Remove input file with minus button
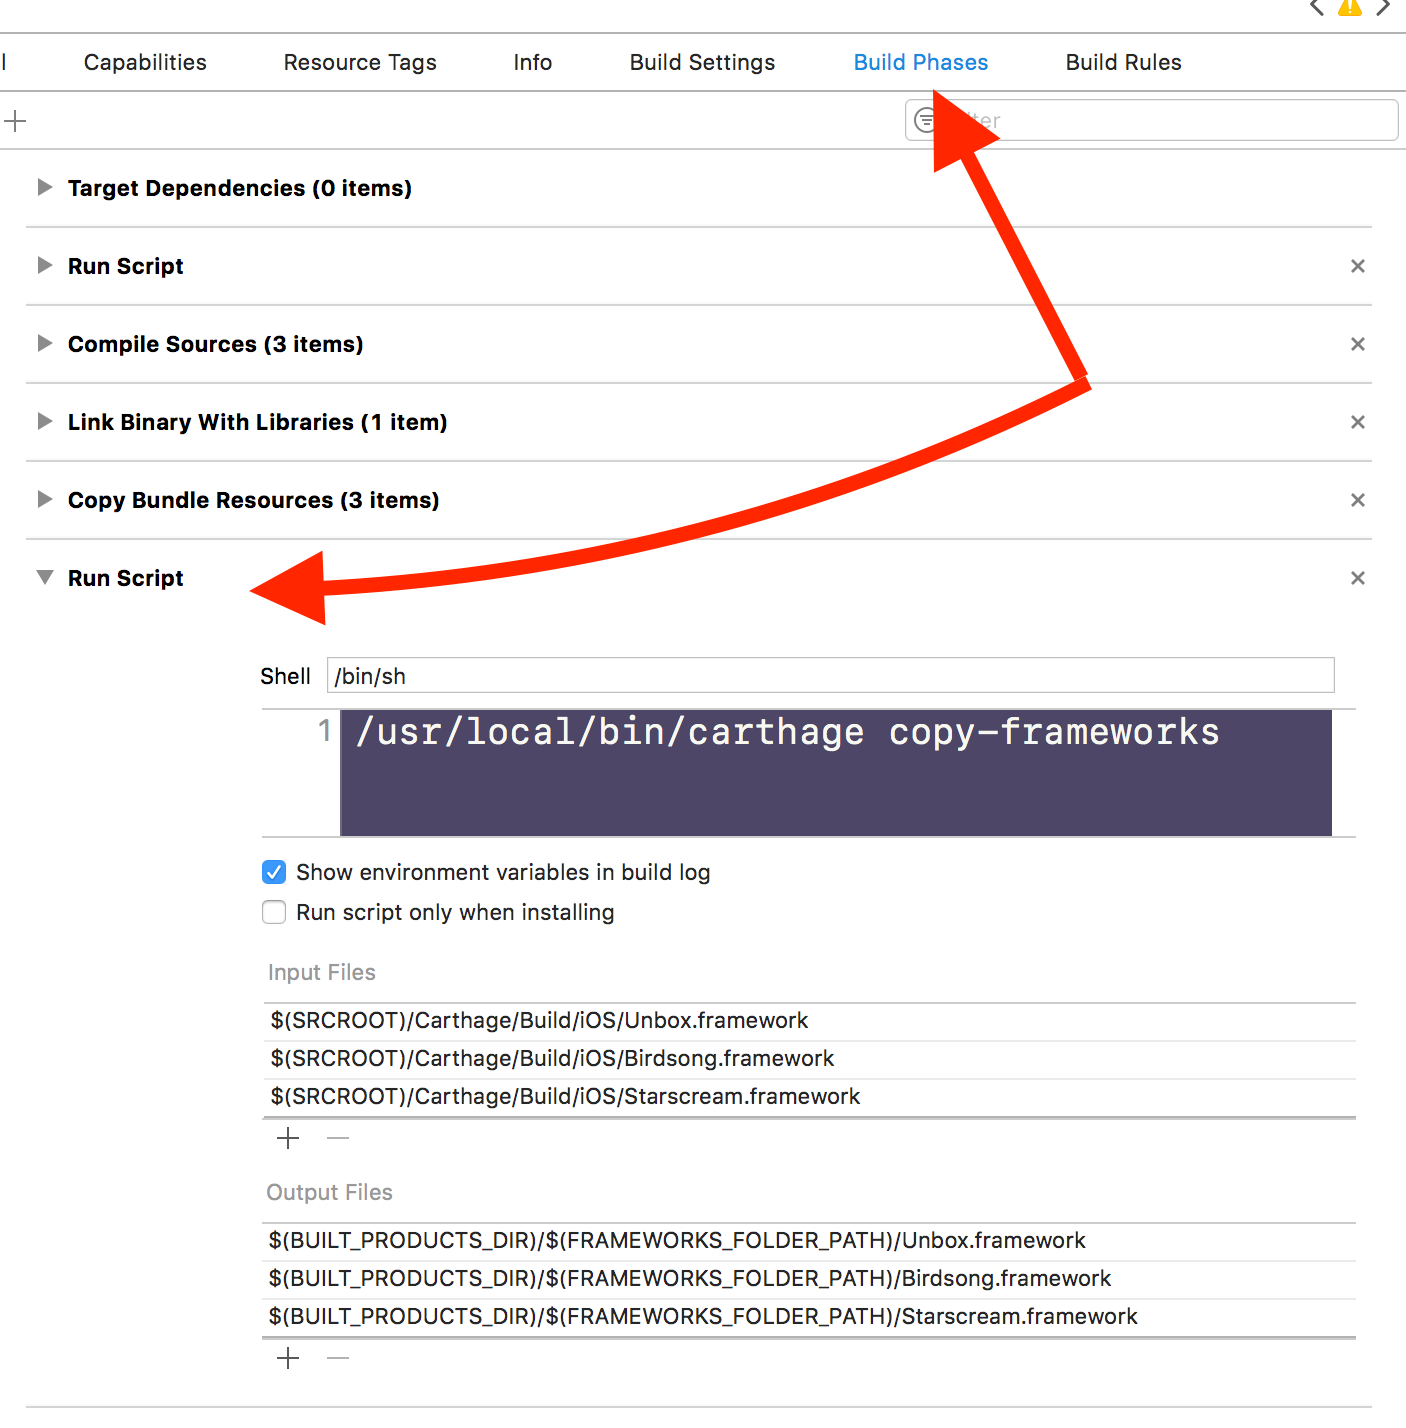The image size is (1406, 1428). [x=338, y=1138]
